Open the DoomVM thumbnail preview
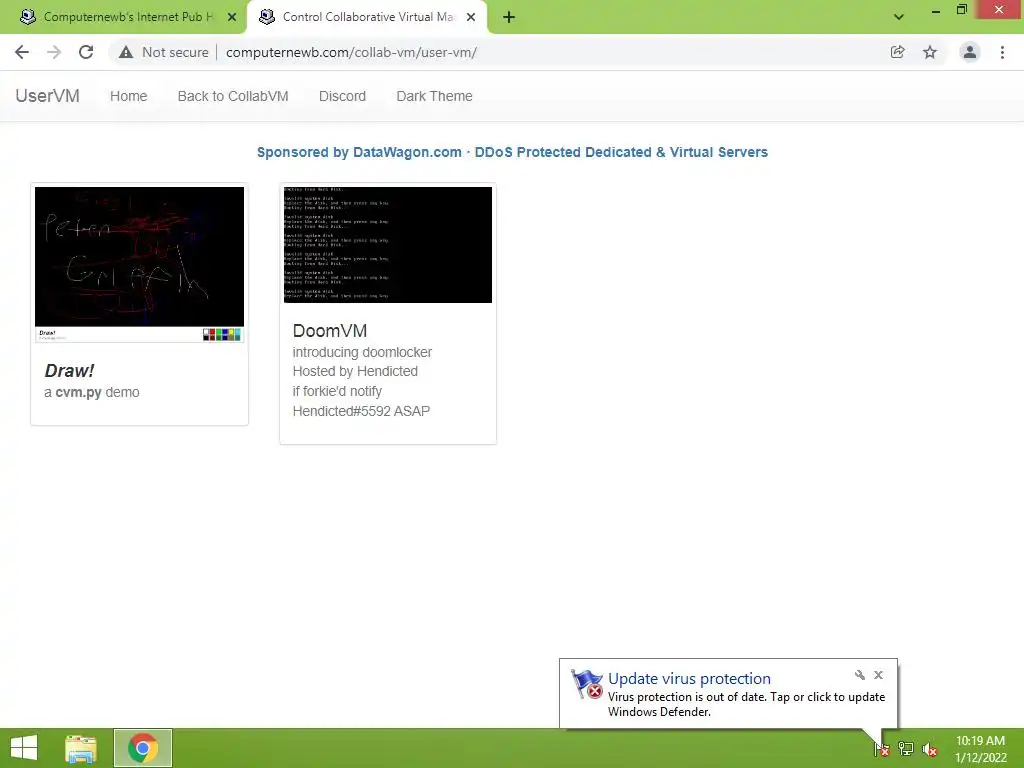The height and width of the screenshot is (768, 1024). coord(388,245)
